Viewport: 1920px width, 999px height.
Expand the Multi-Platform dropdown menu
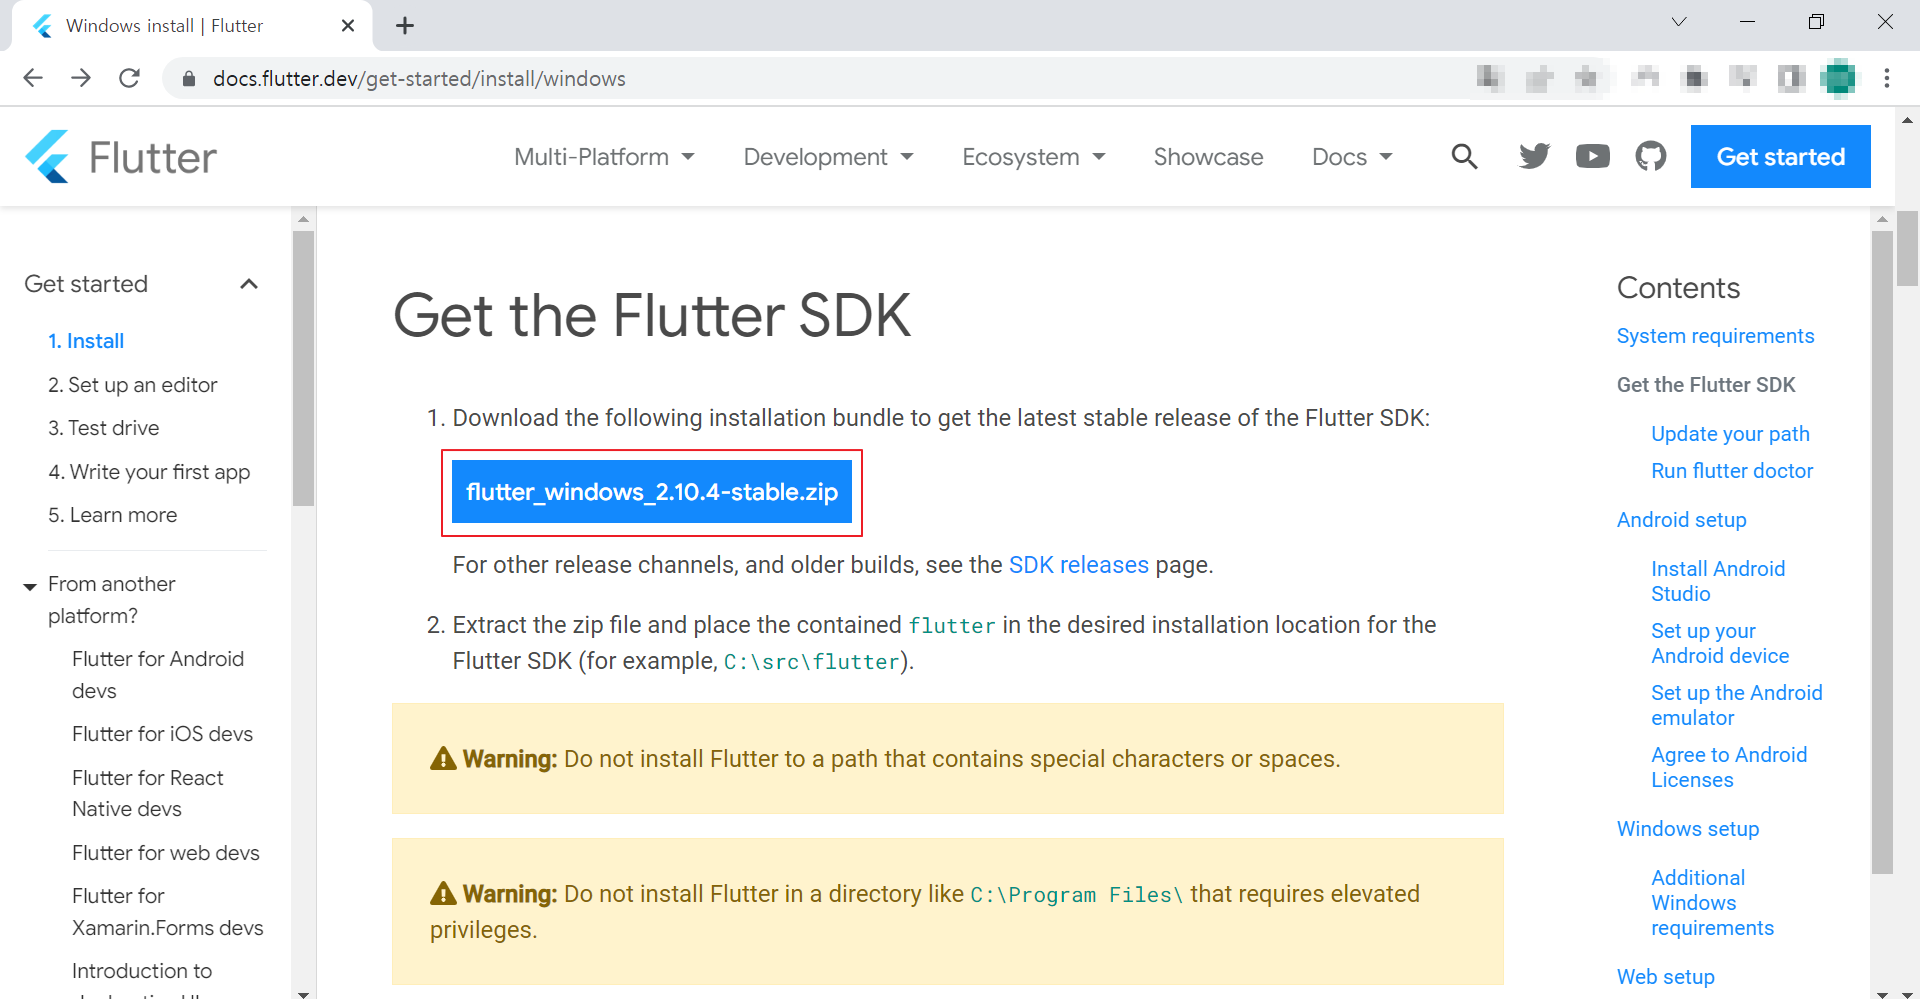coord(604,157)
